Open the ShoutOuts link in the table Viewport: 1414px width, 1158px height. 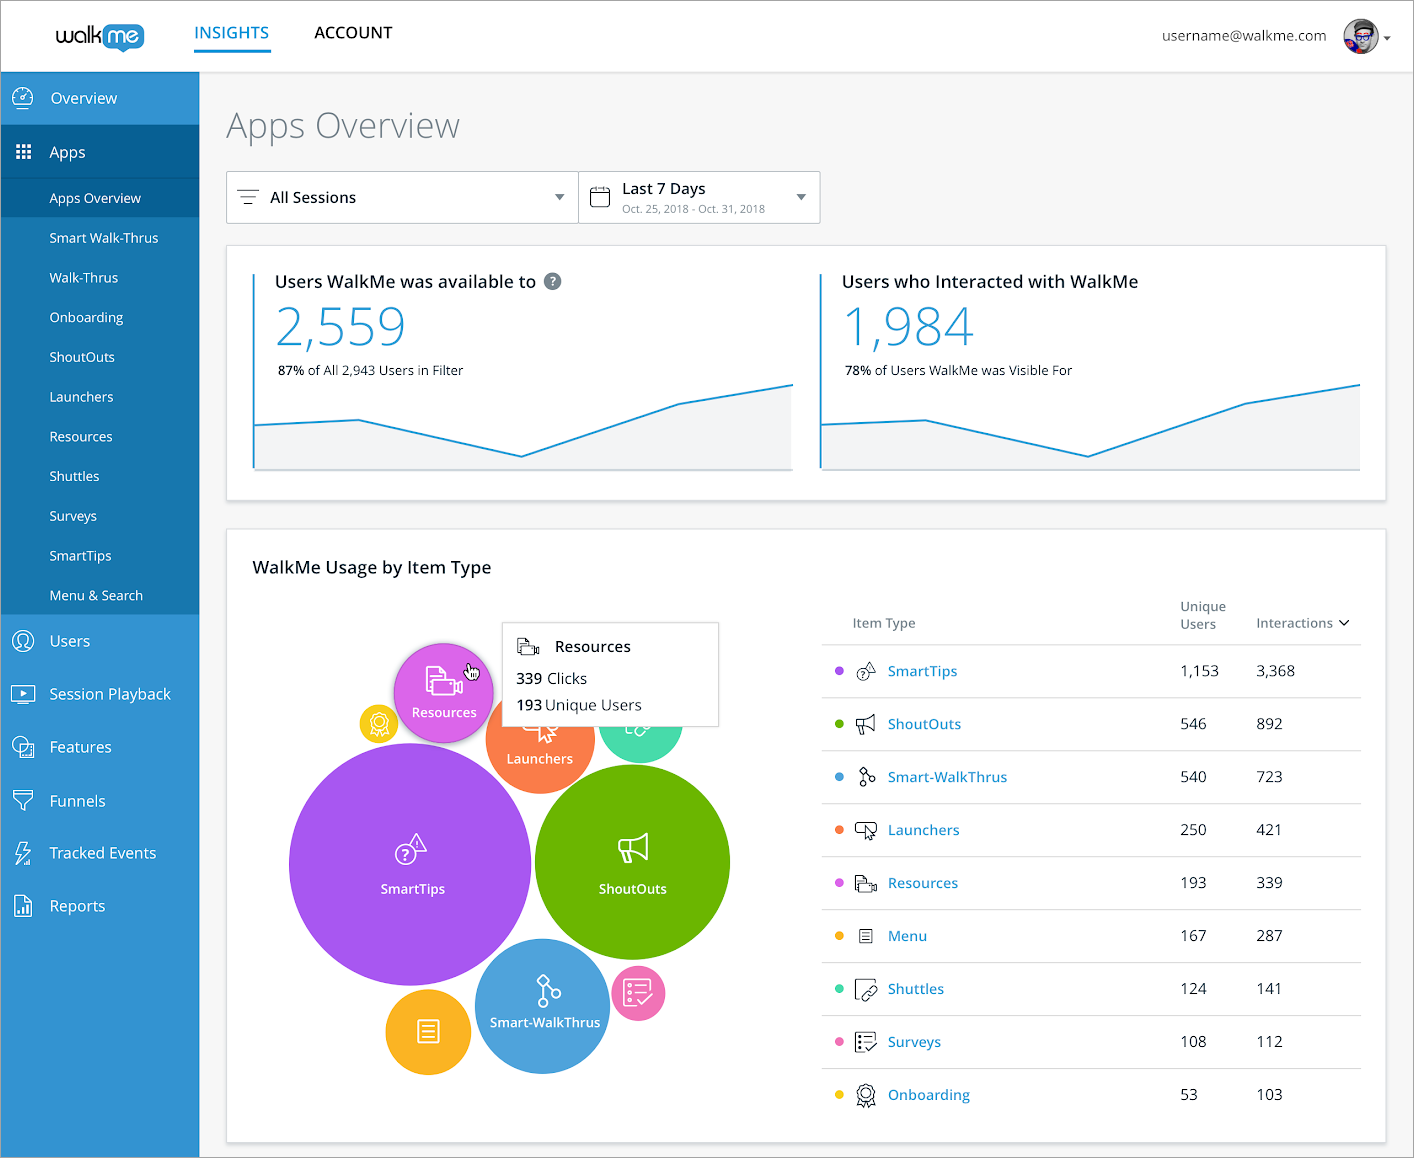924,724
